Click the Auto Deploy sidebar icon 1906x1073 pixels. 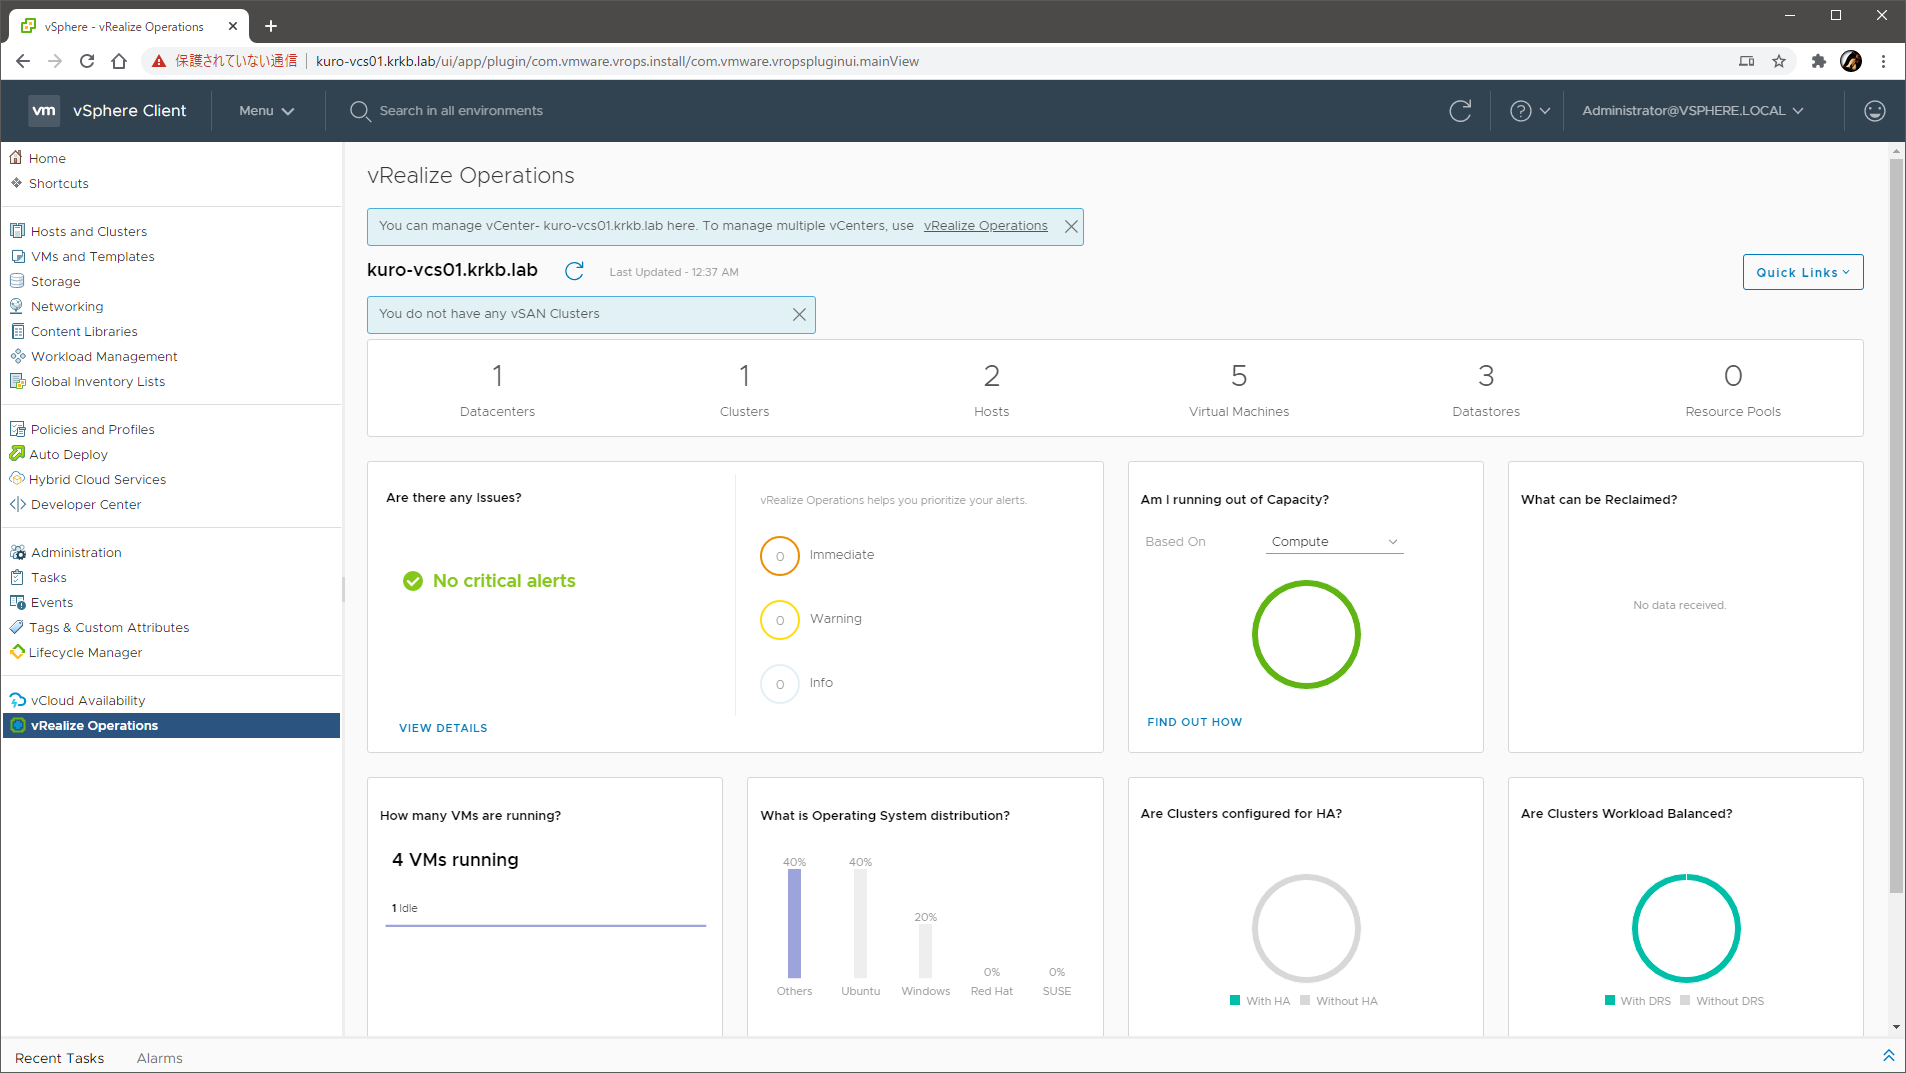17,454
